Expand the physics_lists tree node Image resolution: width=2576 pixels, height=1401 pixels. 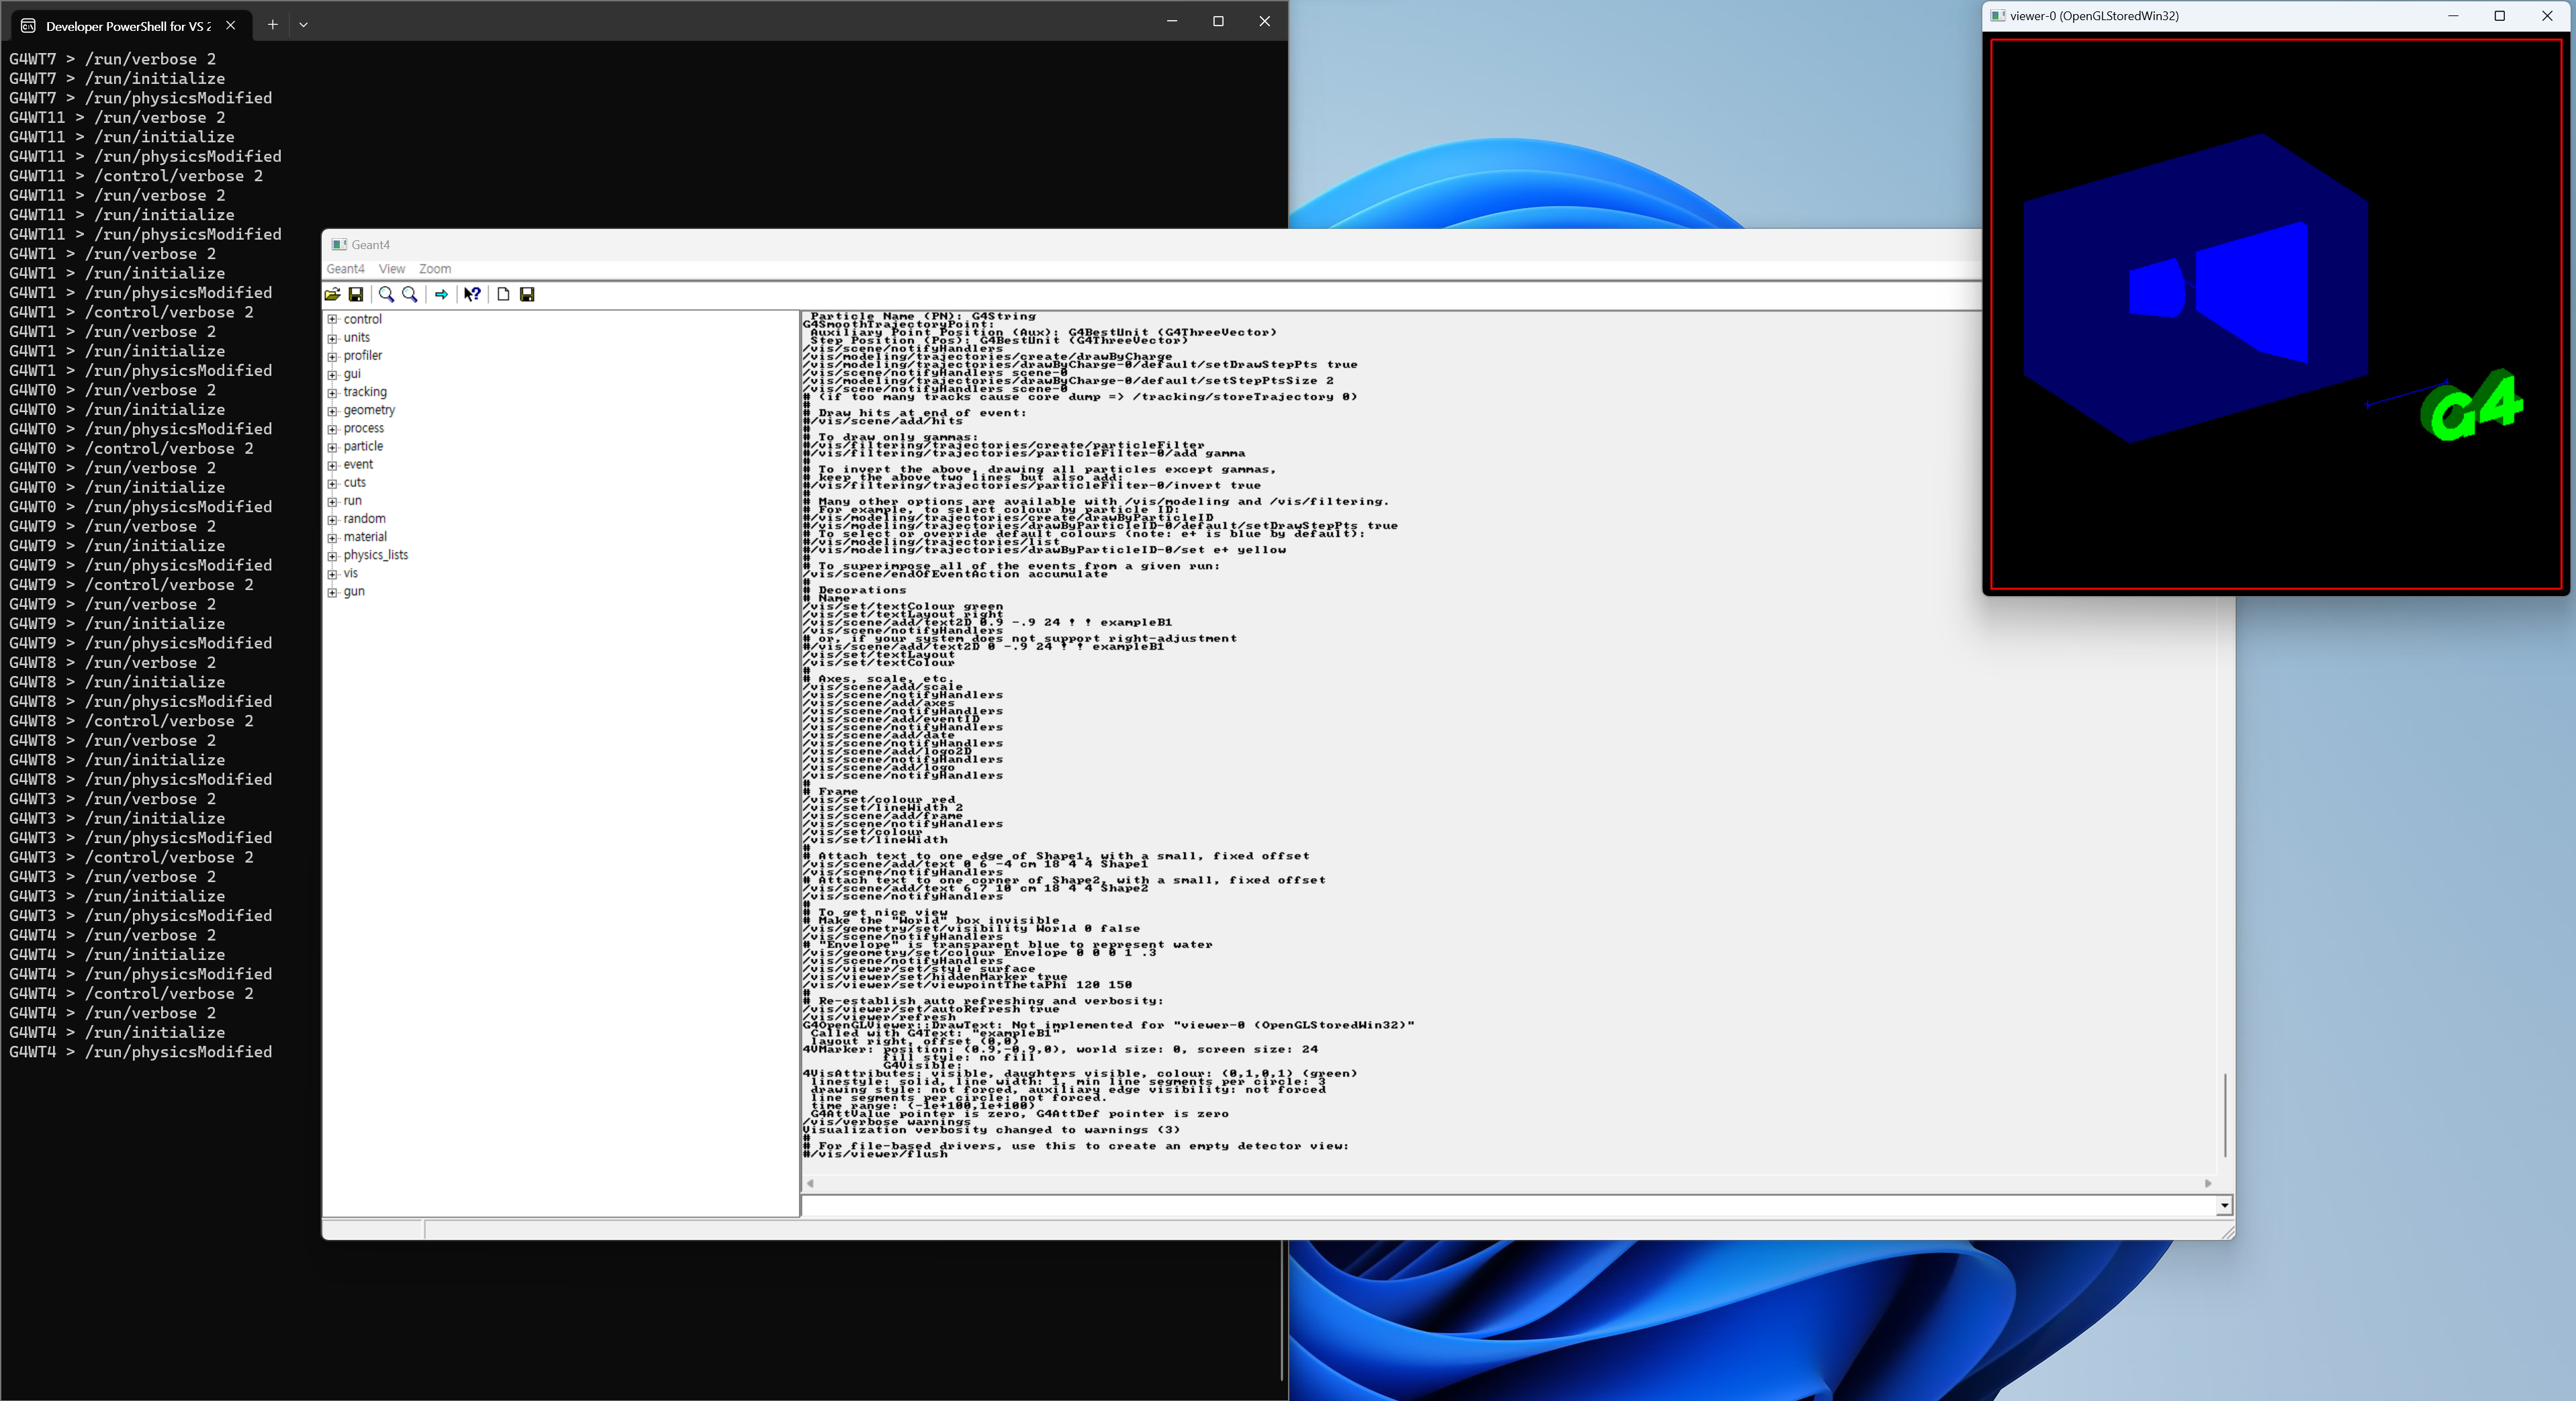[333, 556]
